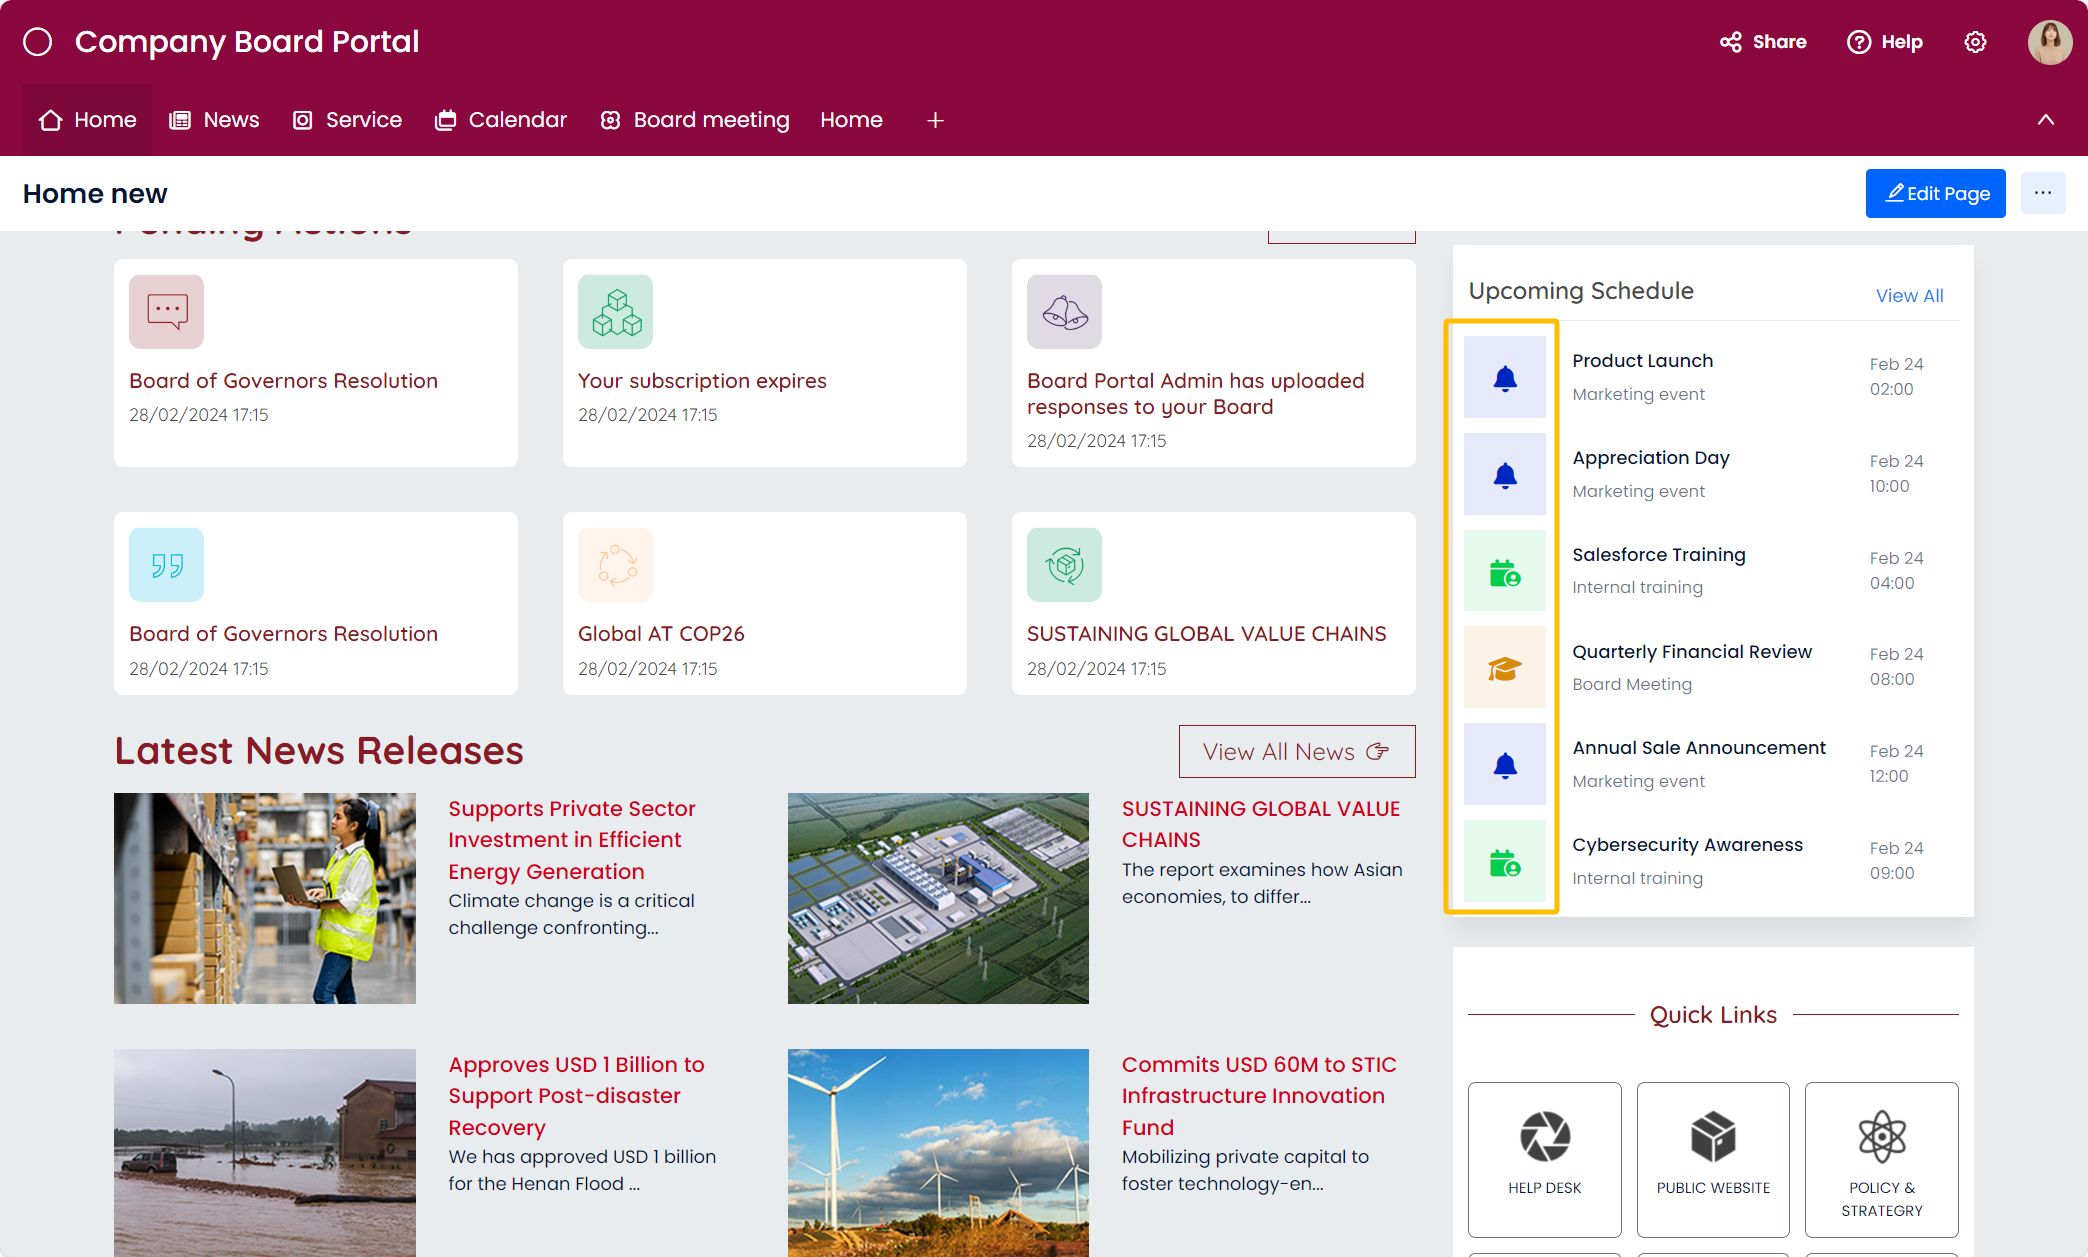Click bell icon for Product Launch event
The width and height of the screenshot is (2088, 1257).
tap(1505, 377)
